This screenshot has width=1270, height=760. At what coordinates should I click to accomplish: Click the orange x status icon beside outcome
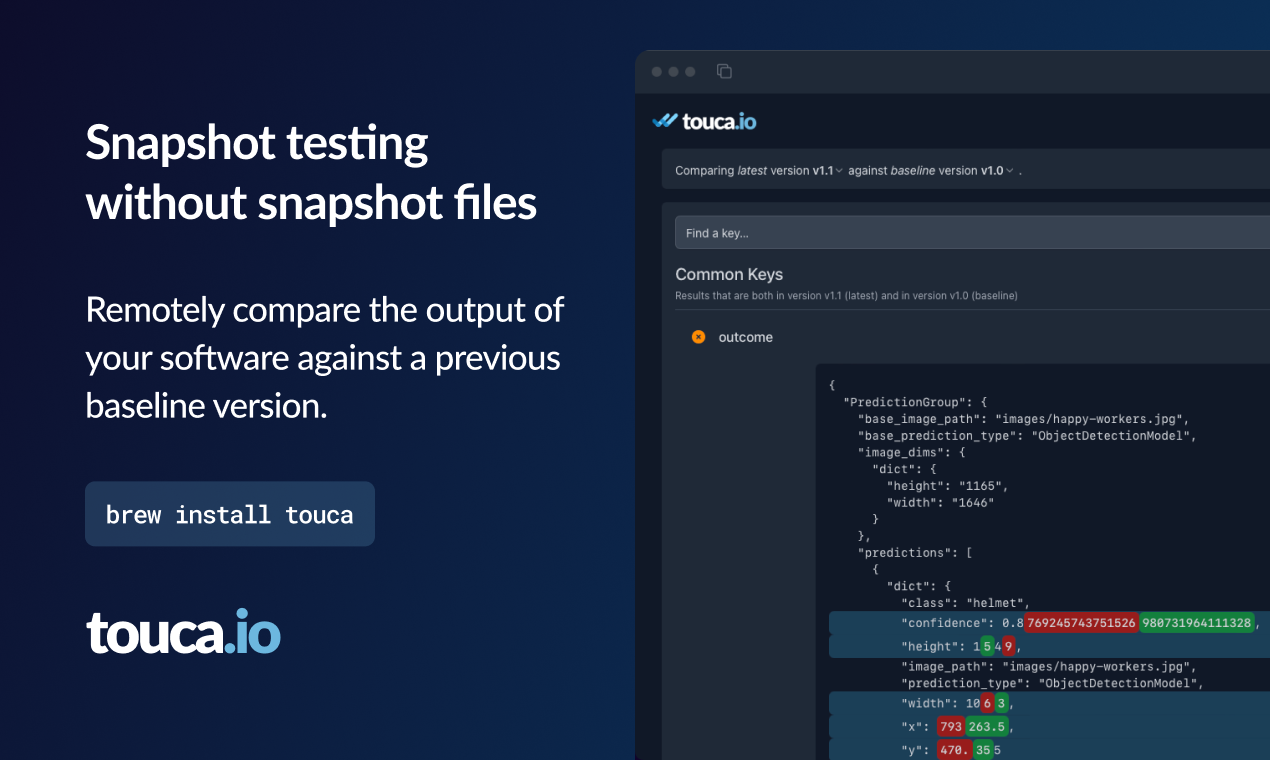click(x=698, y=337)
